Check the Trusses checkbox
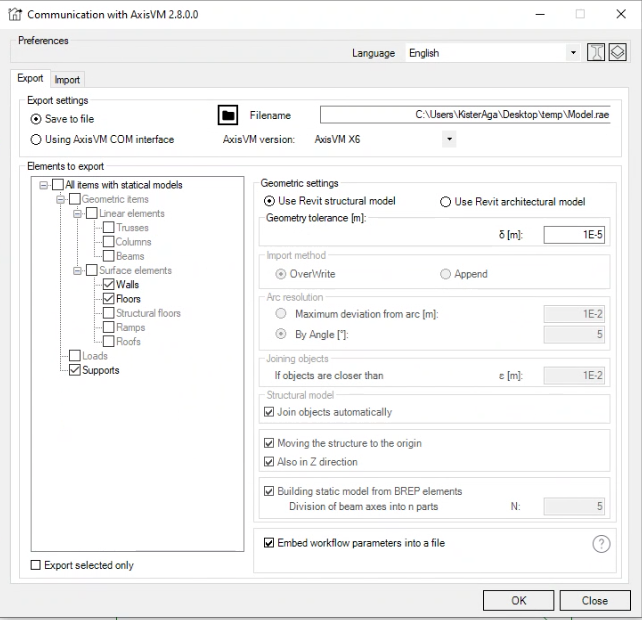 click(109, 227)
